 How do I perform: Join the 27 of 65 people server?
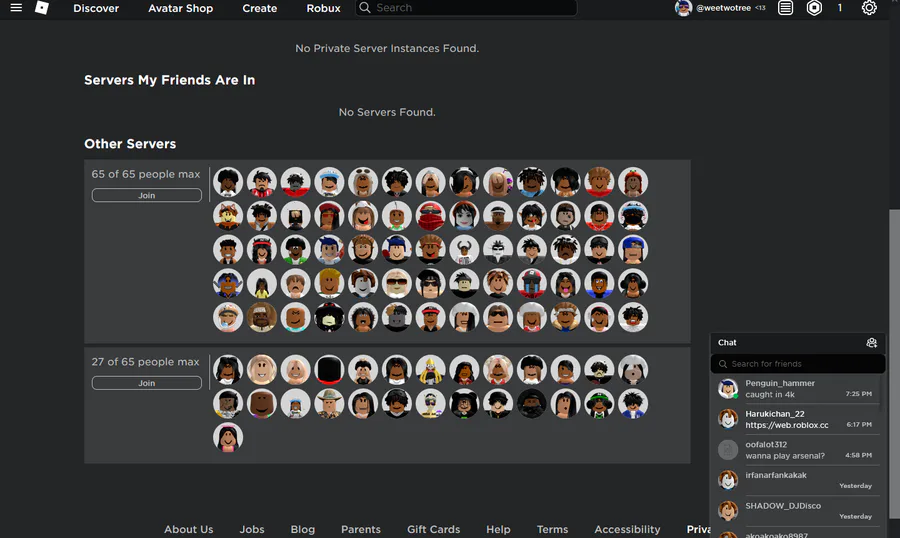pyautogui.click(x=146, y=383)
